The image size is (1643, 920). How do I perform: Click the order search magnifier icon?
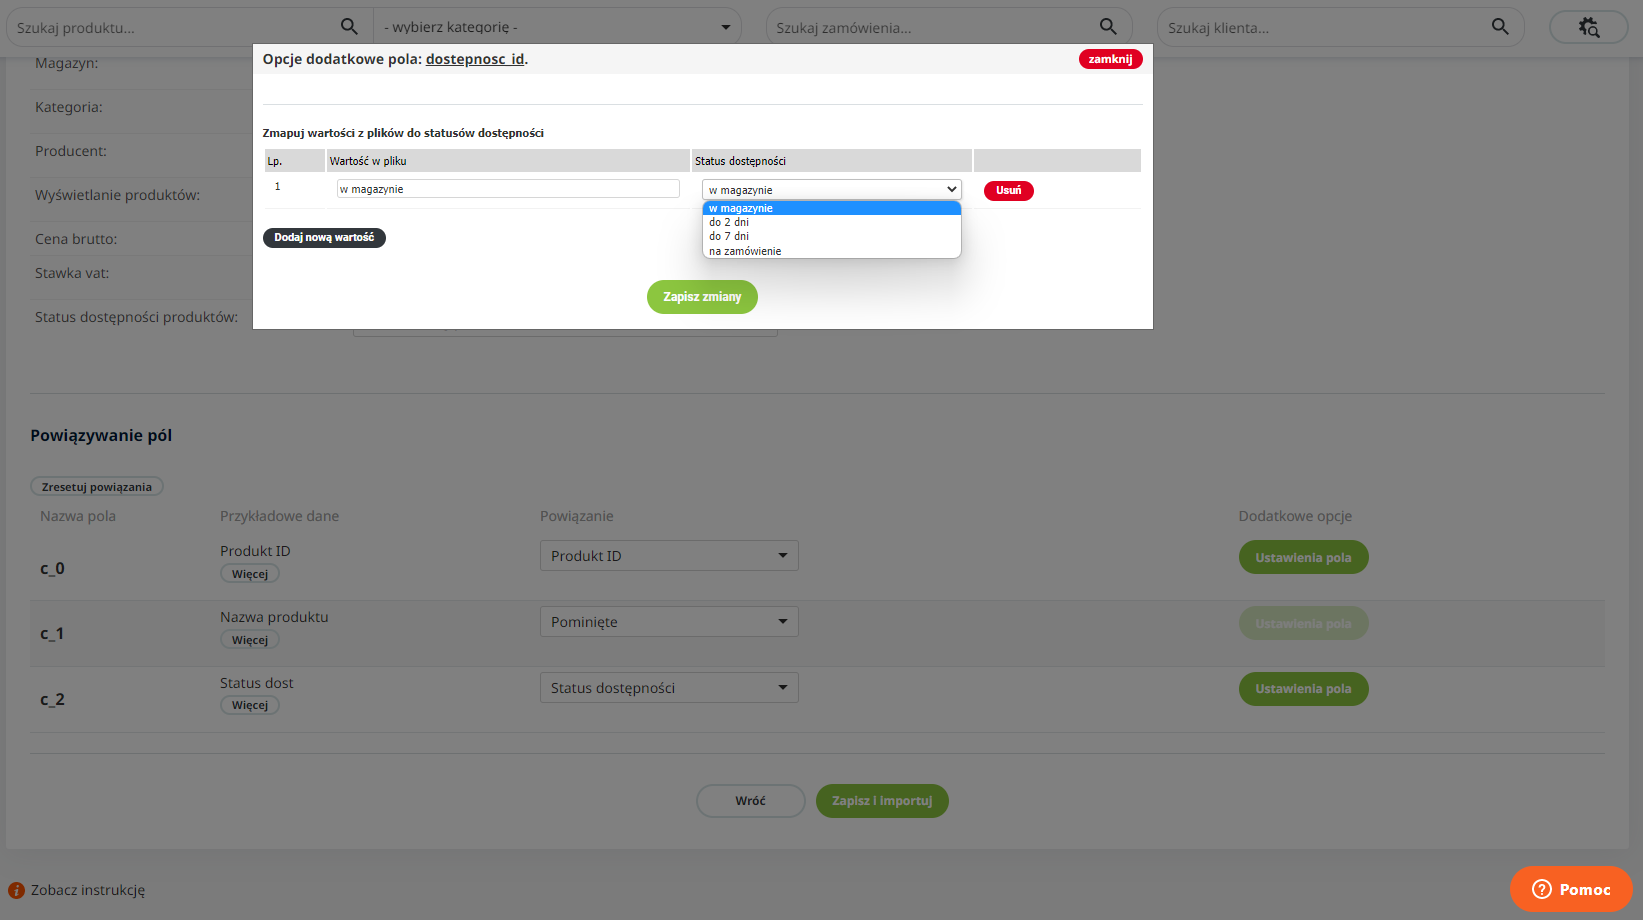coord(1108,27)
